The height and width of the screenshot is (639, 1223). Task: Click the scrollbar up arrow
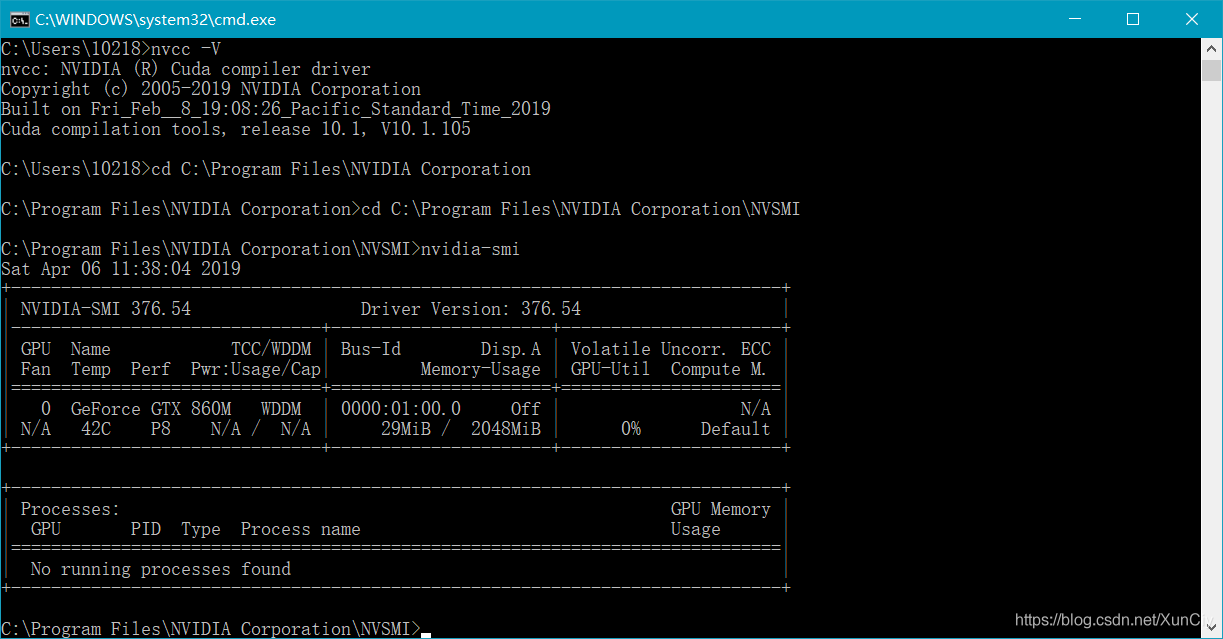tap(1212, 48)
